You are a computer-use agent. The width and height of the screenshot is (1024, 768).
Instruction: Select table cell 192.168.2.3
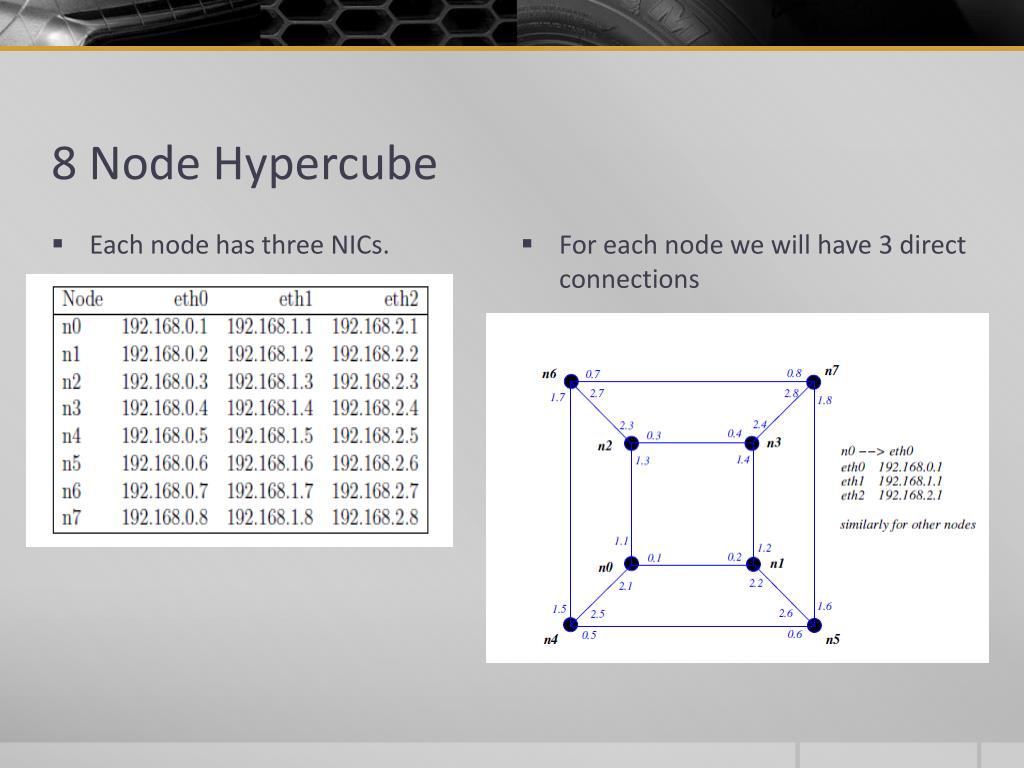tap(375, 381)
